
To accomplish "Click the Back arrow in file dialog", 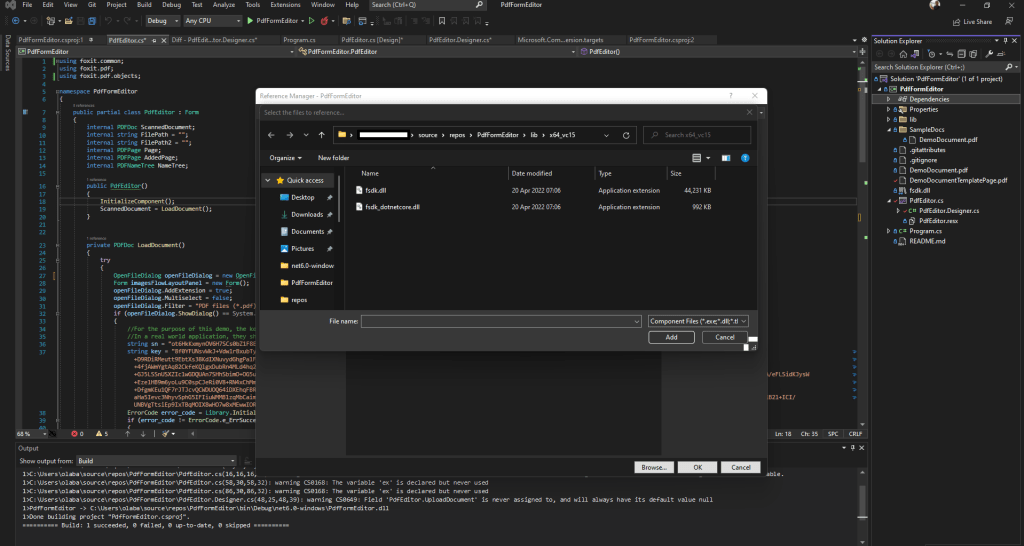I will point(272,135).
